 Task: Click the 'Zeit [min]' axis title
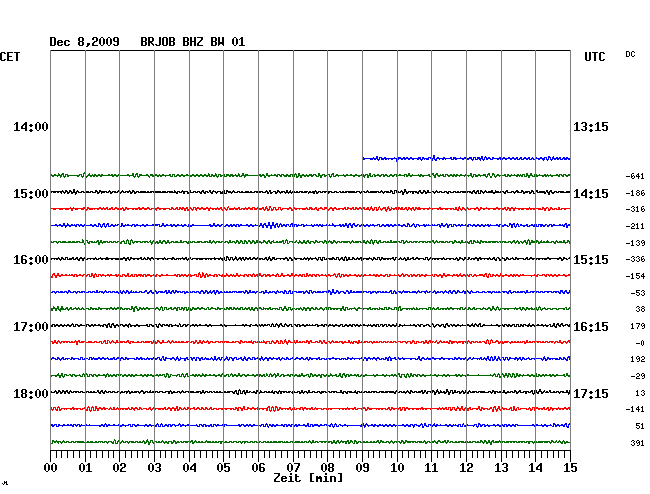pos(308,478)
